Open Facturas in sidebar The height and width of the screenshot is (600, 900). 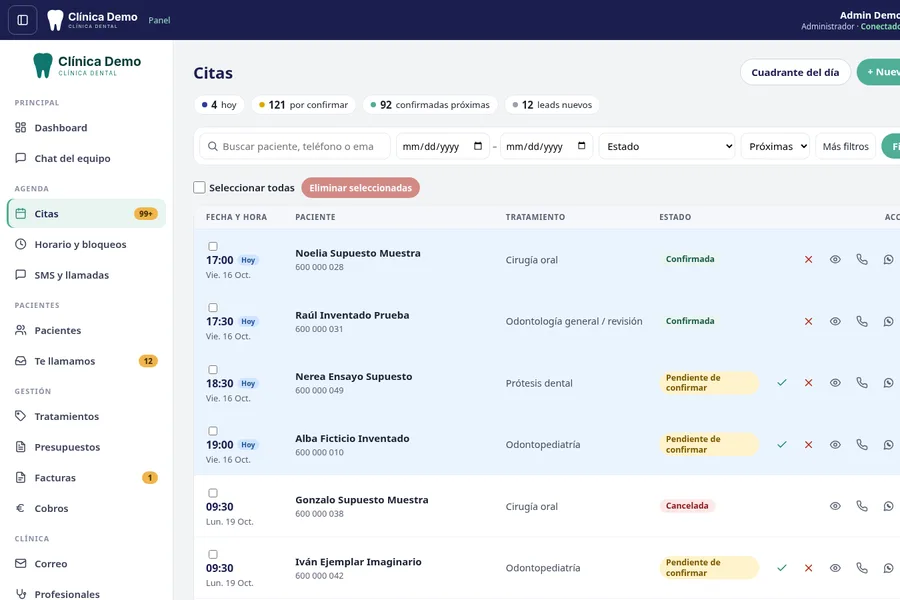(86, 478)
